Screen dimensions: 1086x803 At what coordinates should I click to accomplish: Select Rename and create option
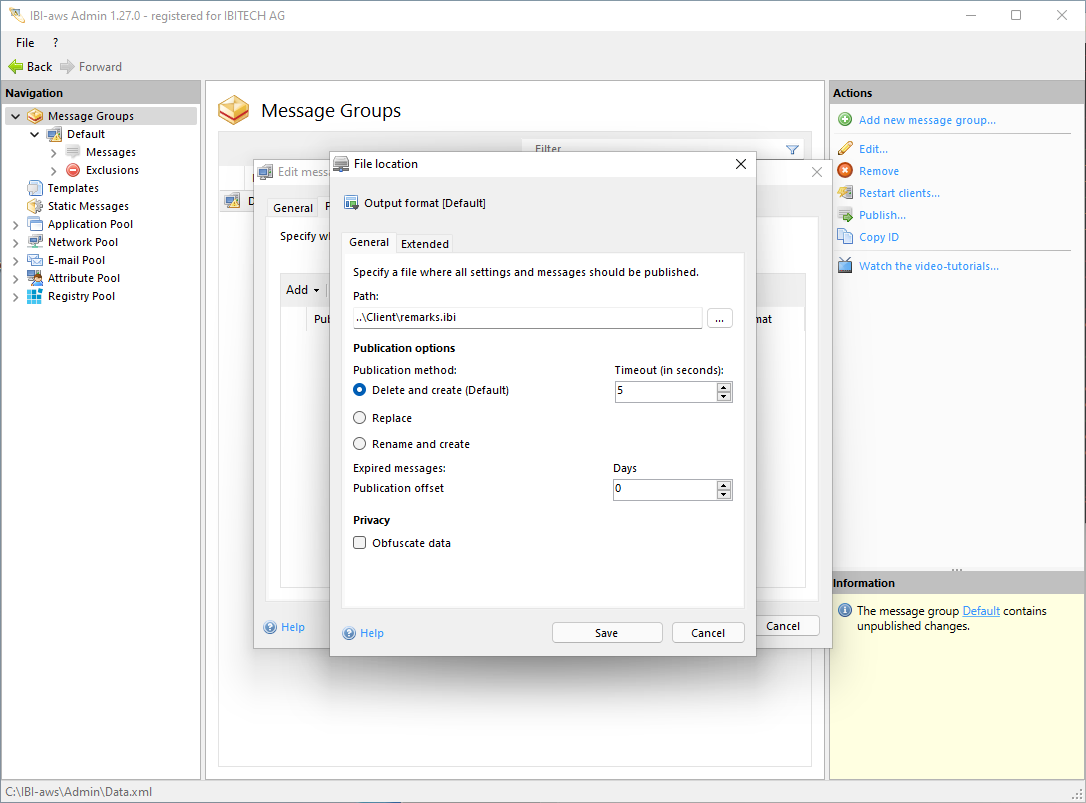360,444
